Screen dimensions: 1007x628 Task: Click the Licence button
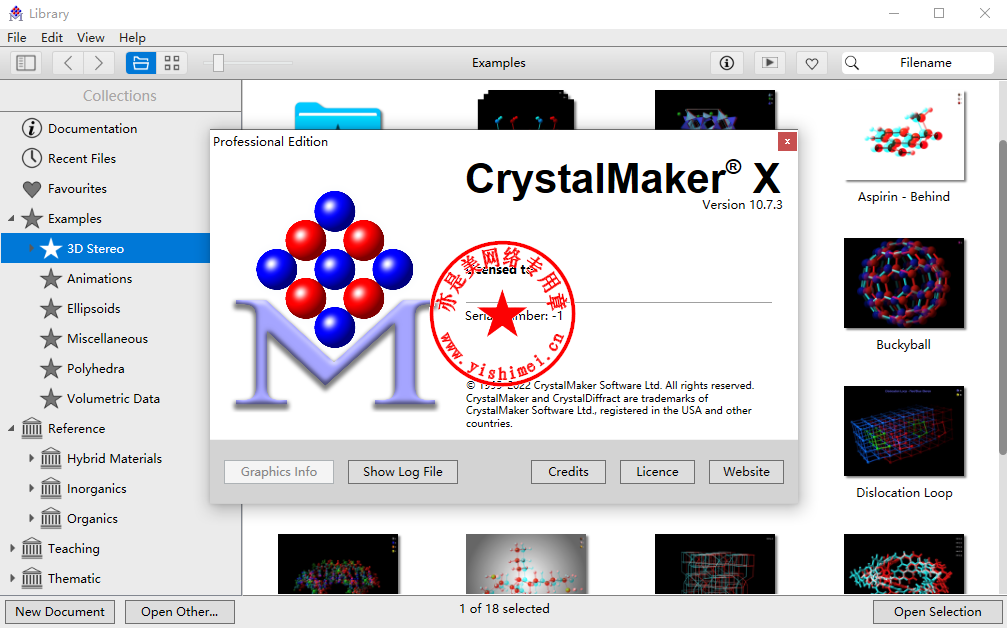tap(657, 472)
